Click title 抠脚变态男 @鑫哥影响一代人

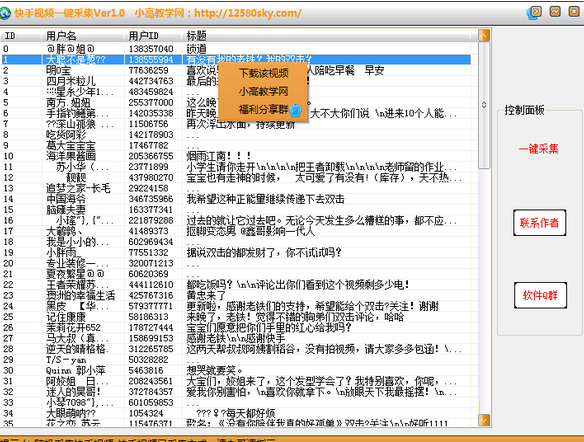point(251,231)
